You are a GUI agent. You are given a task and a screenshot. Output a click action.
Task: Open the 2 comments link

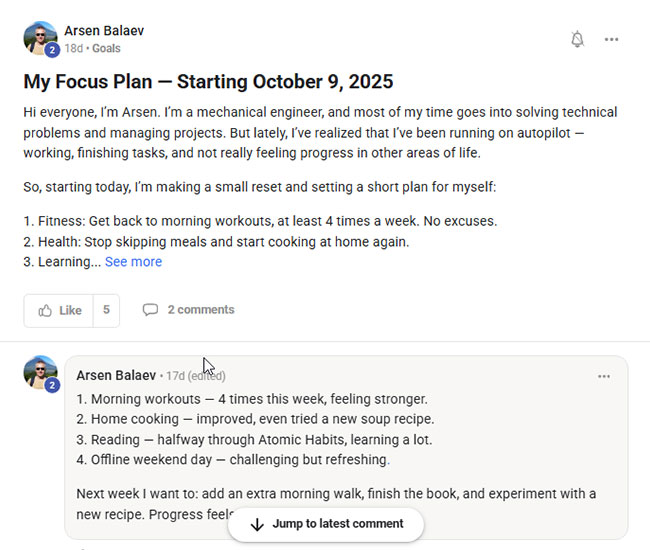click(x=200, y=310)
